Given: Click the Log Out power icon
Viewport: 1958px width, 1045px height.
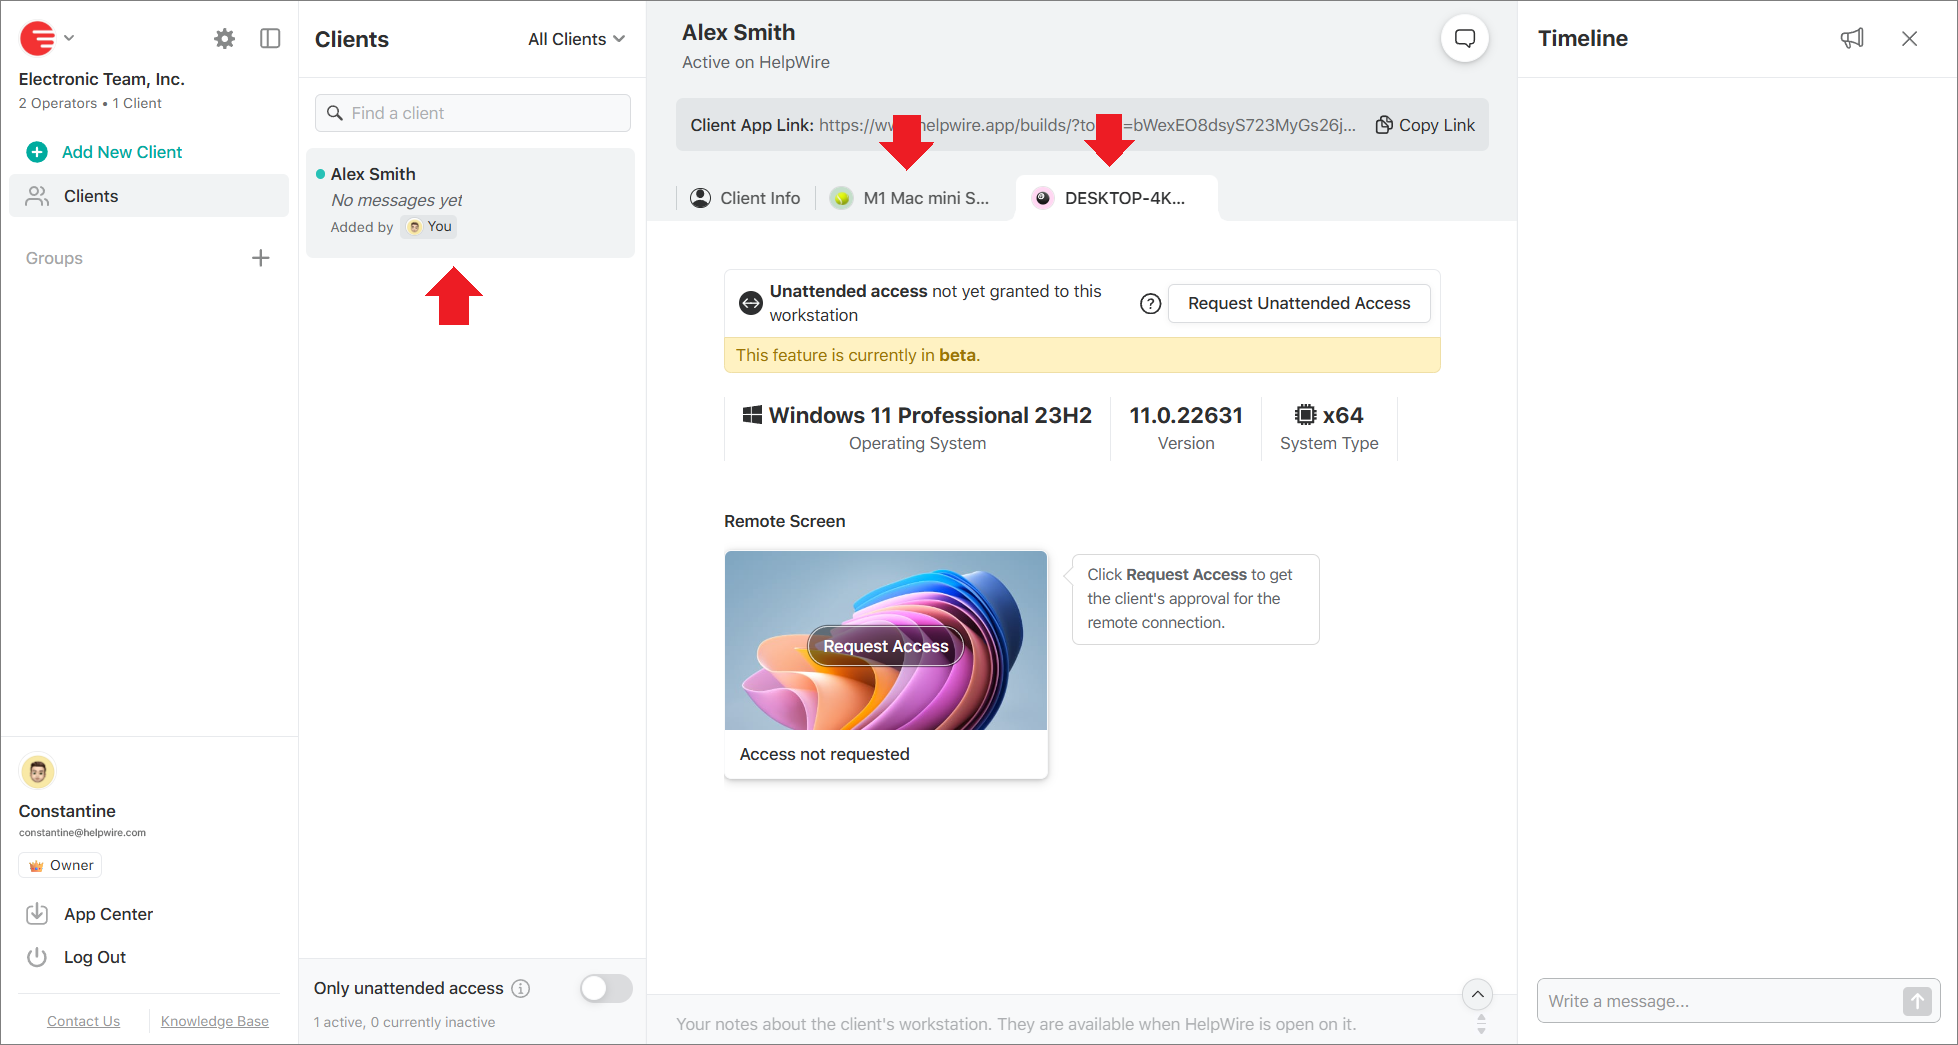Looking at the screenshot, I should tap(37, 957).
